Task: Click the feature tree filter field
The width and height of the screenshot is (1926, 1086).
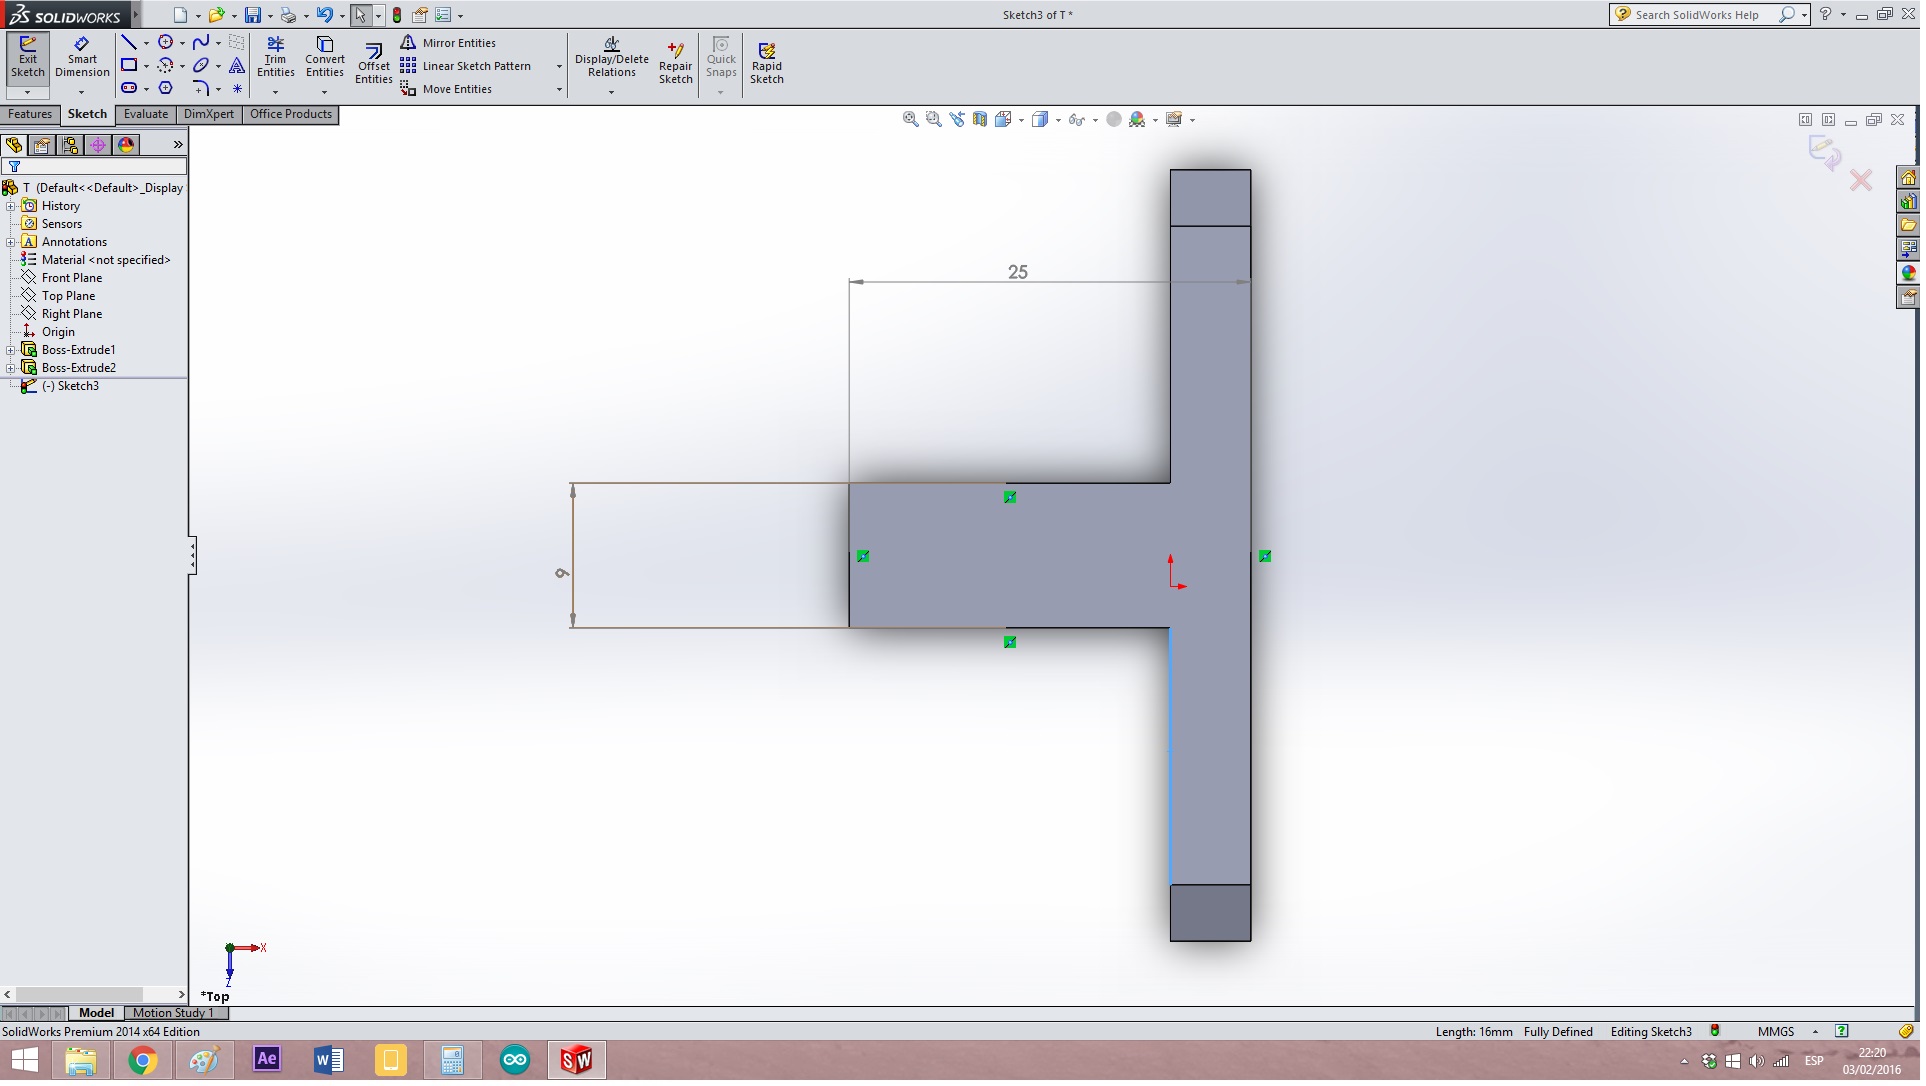Action: pos(100,167)
